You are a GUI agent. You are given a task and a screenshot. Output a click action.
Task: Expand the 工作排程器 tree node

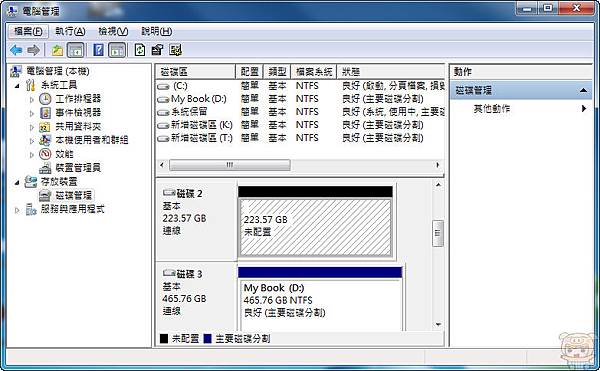(x=32, y=99)
